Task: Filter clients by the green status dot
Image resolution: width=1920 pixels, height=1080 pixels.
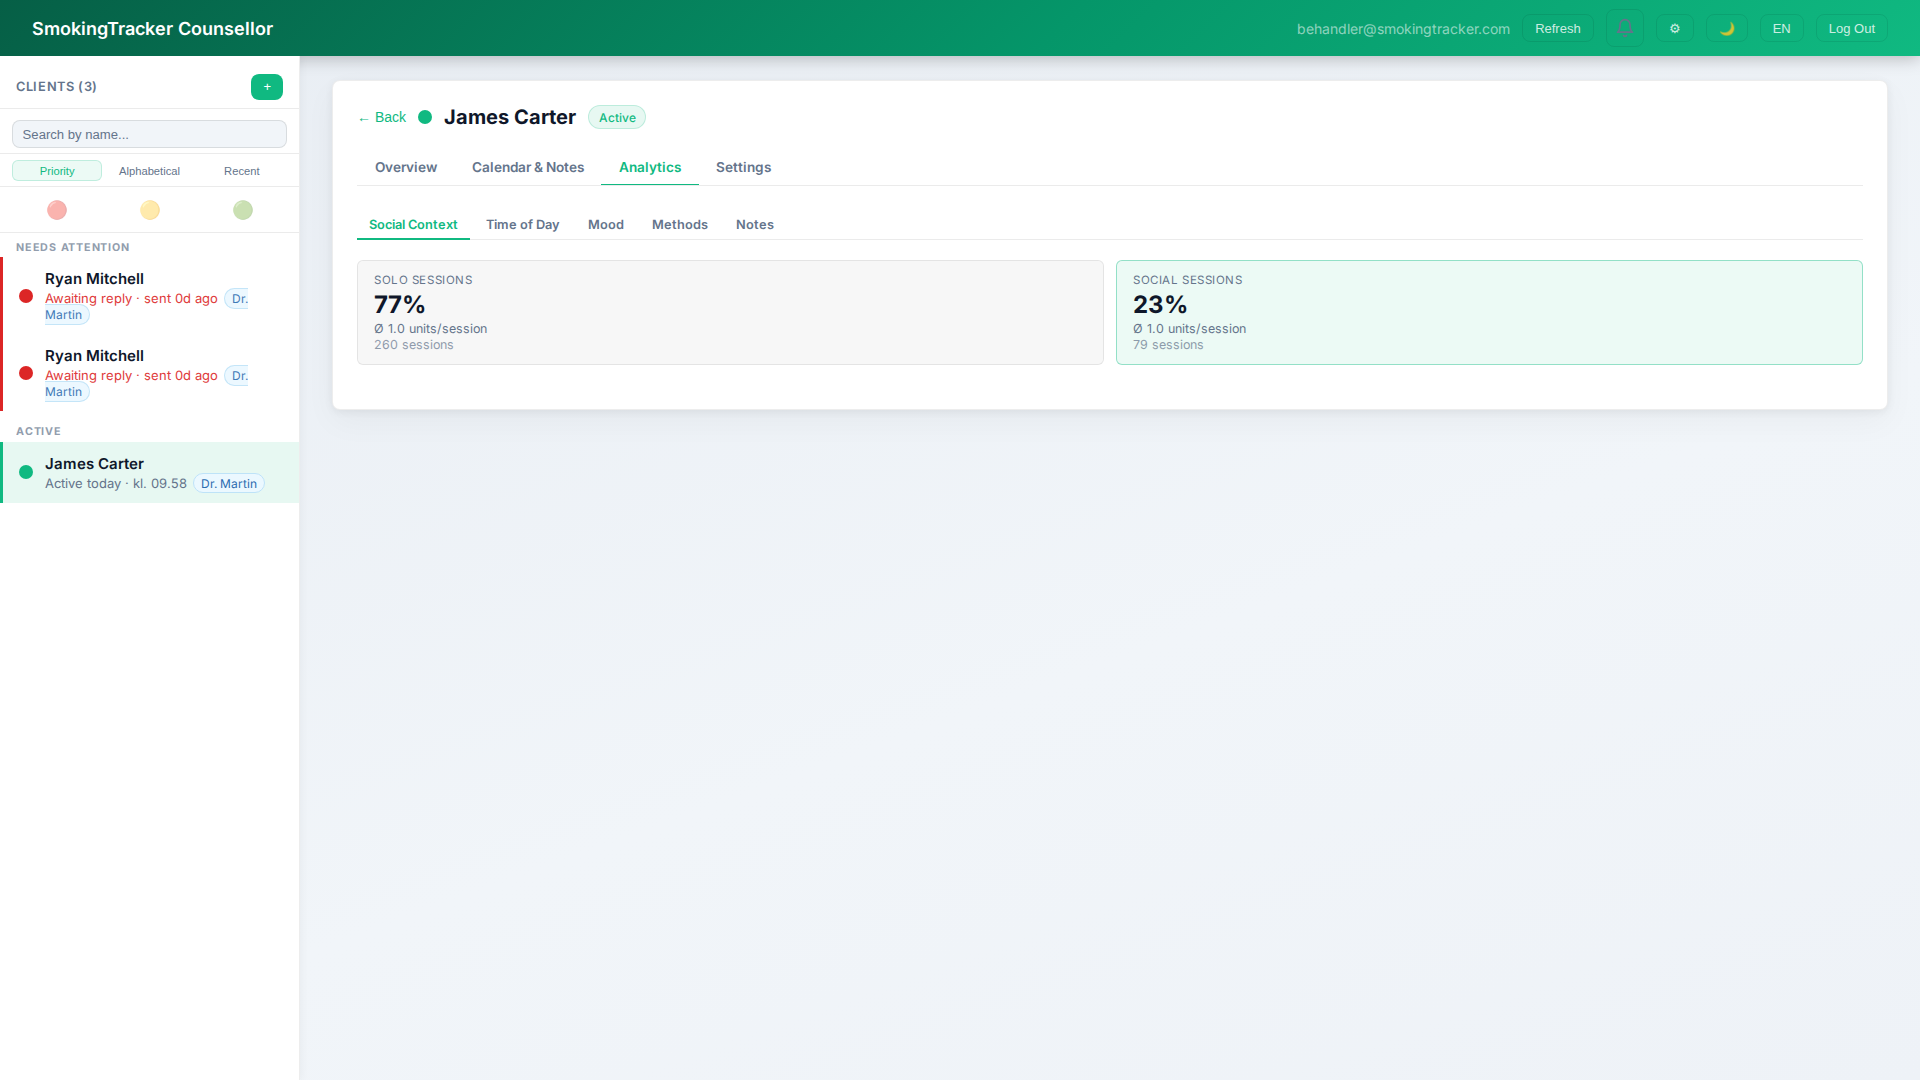Action: pos(242,210)
